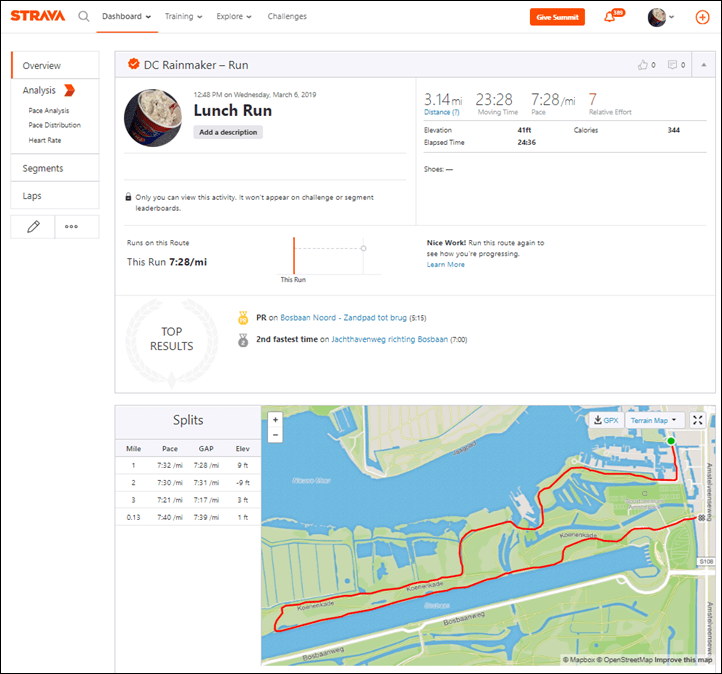722x674 pixels.
Task: Click the orange Analysis chevron icon
Action: 69,90
